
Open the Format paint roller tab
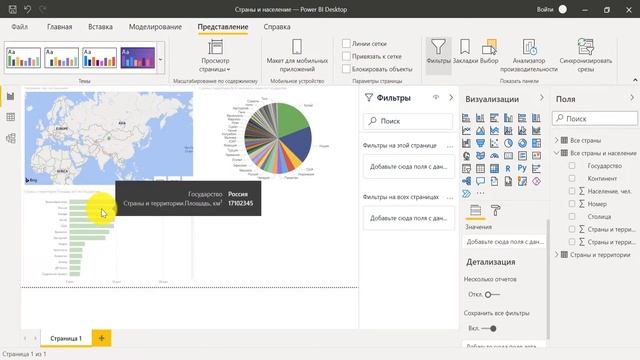coord(496,211)
